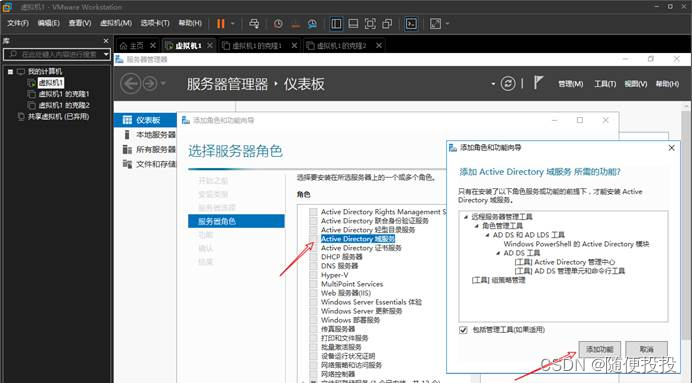Close the 主页 tab
The height and width of the screenshot is (383, 692).
(x=153, y=45)
